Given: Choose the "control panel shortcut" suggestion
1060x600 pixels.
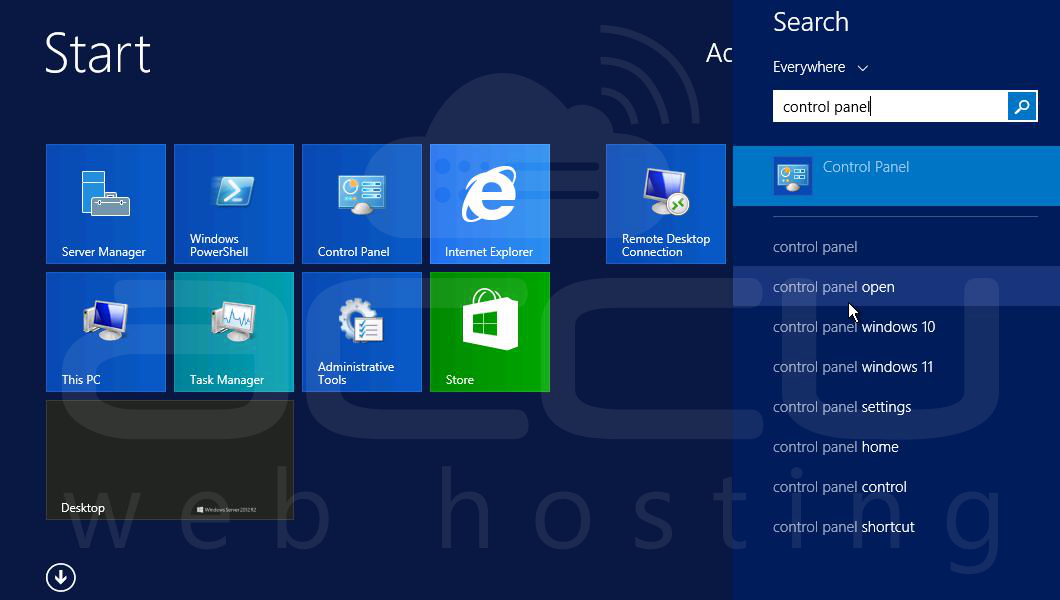Looking at the screenshot, I should pos(896,526).
